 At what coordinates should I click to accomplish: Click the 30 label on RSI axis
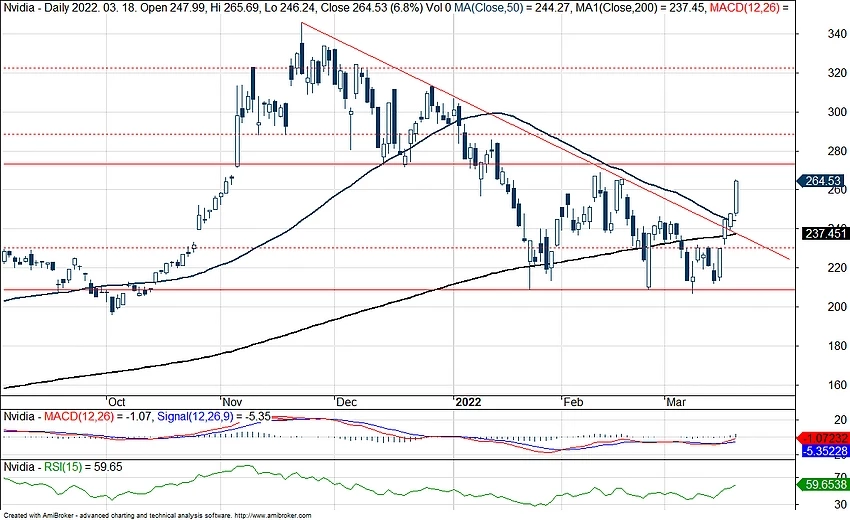[x=840, y=504]
